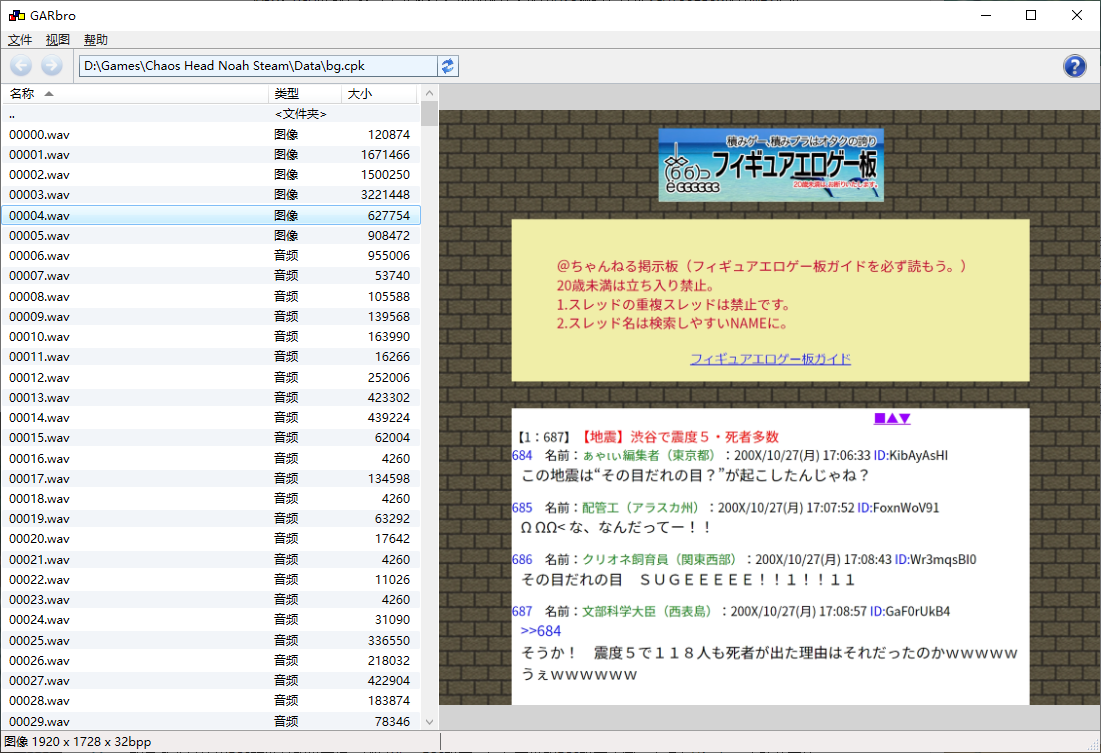Sort the file list by 大小 column
Image resolution: width=1101 pixels, height=753 pixels.
[x=379, y=93]
